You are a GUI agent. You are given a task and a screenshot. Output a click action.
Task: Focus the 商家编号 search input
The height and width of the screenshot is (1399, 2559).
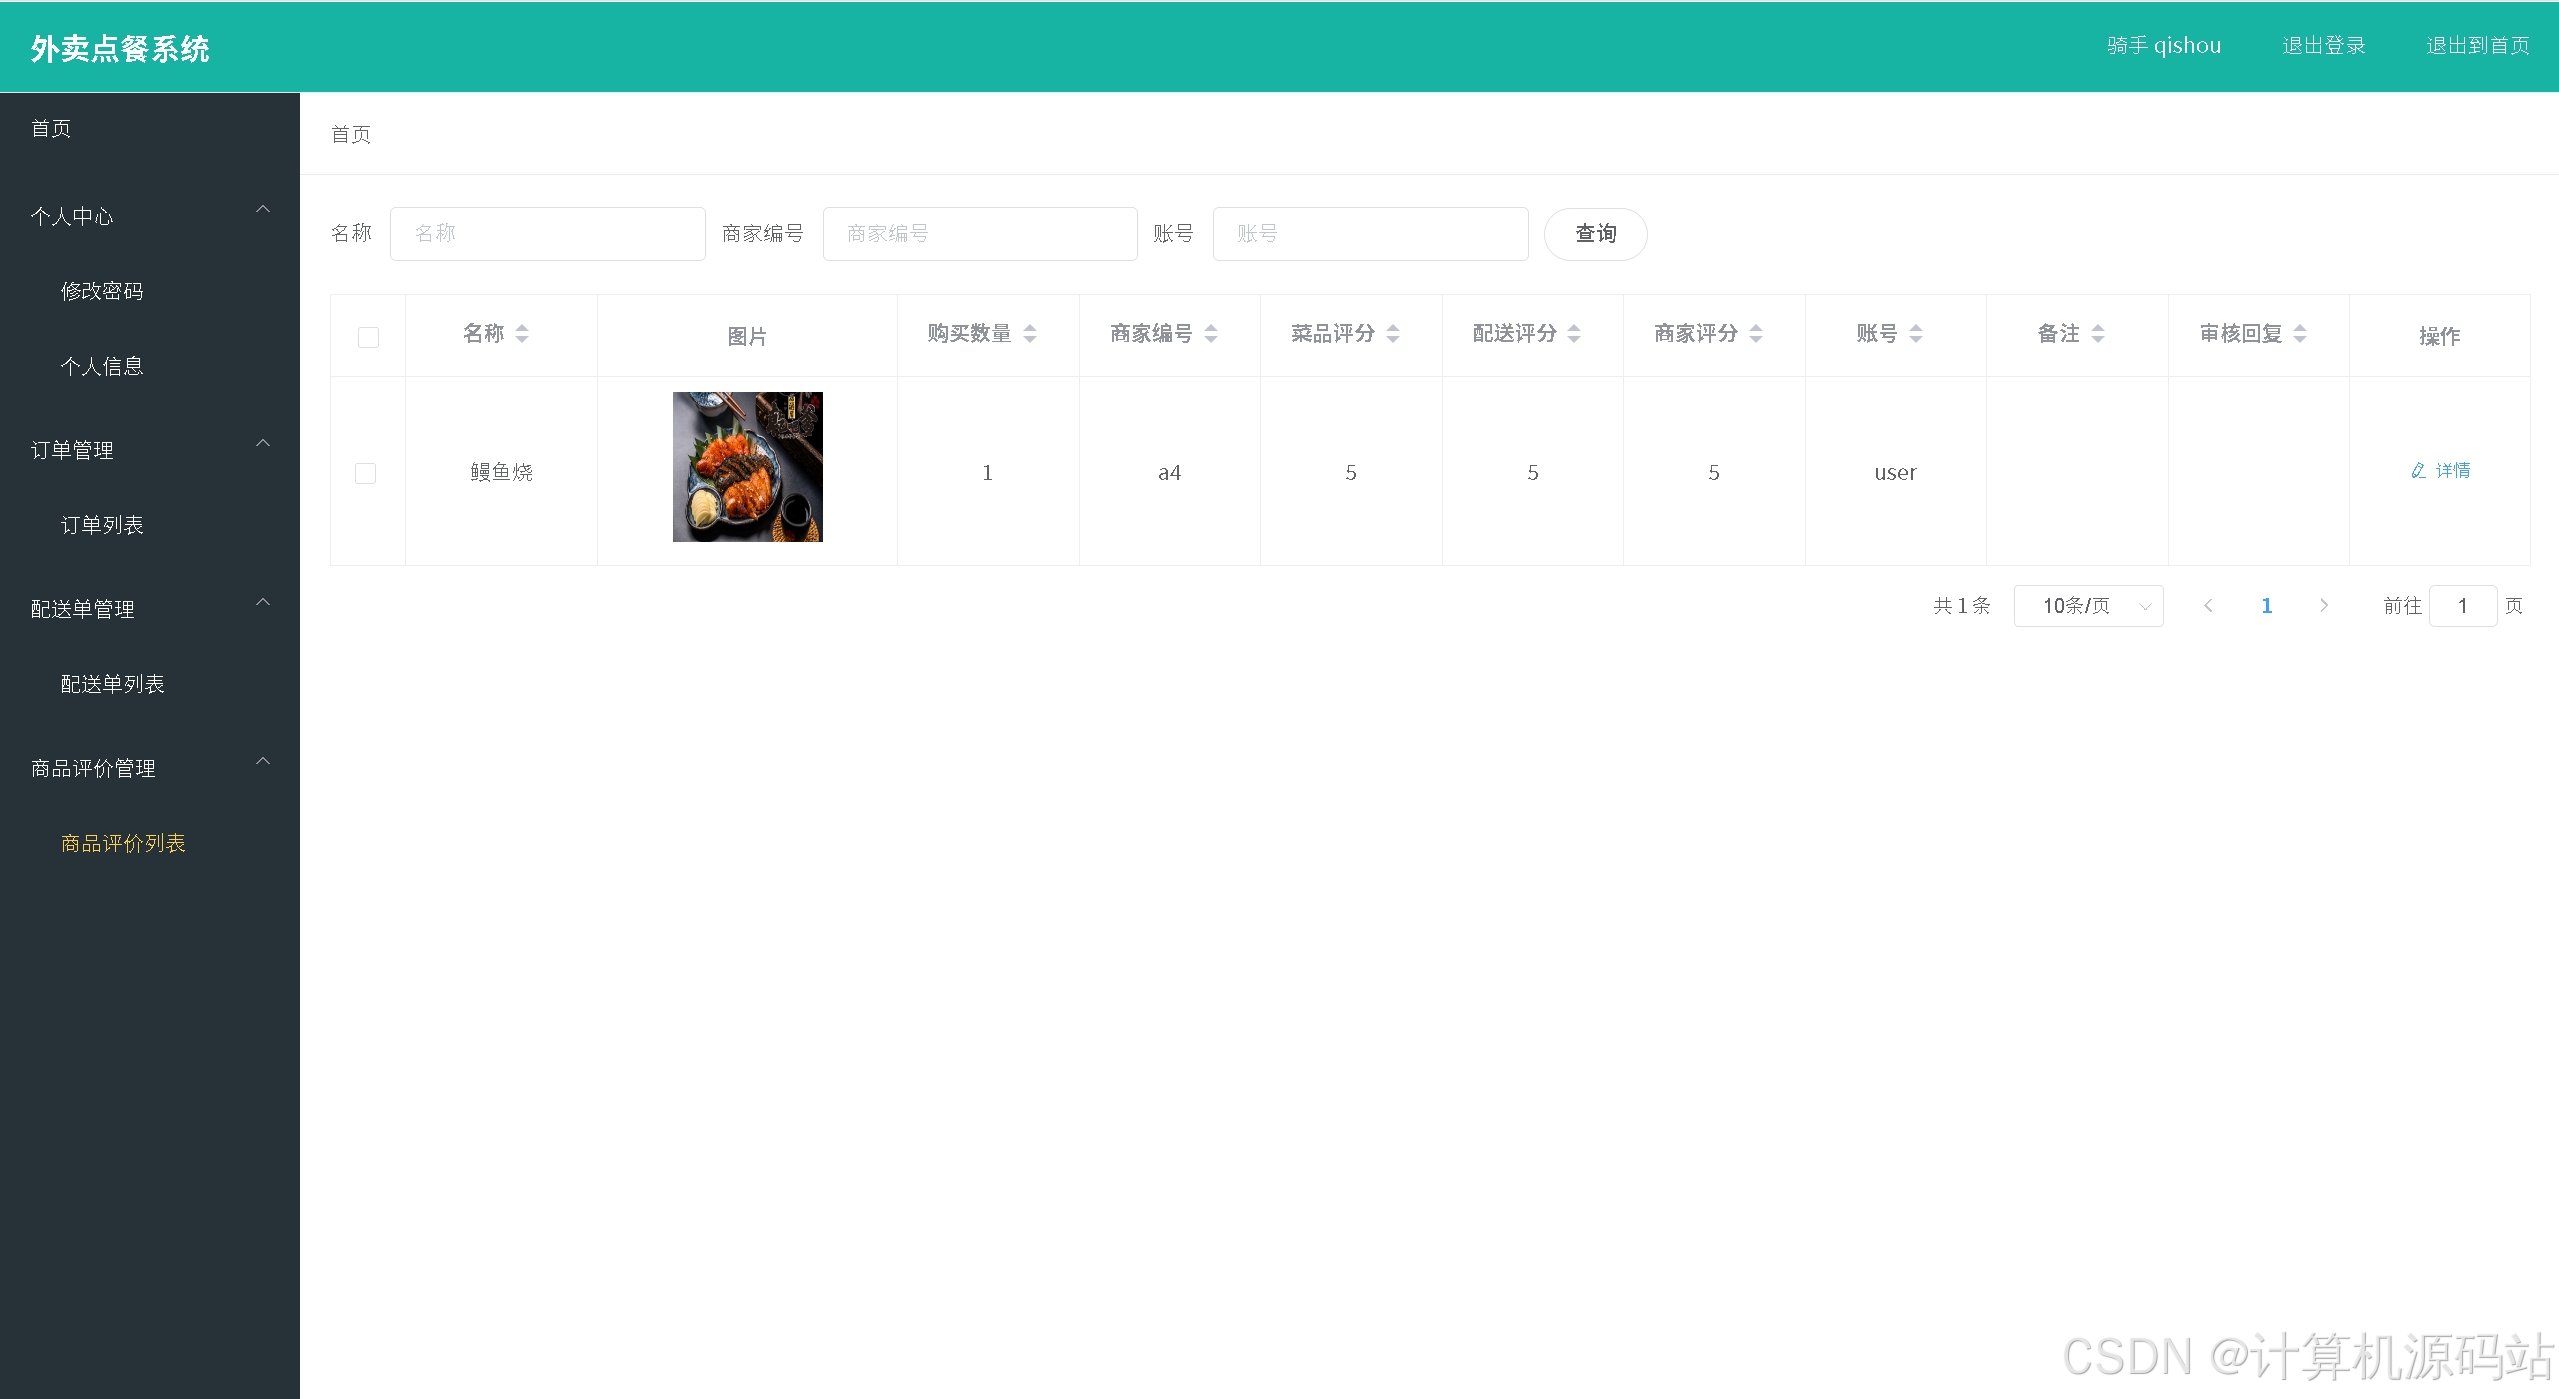tap(980, 234)
